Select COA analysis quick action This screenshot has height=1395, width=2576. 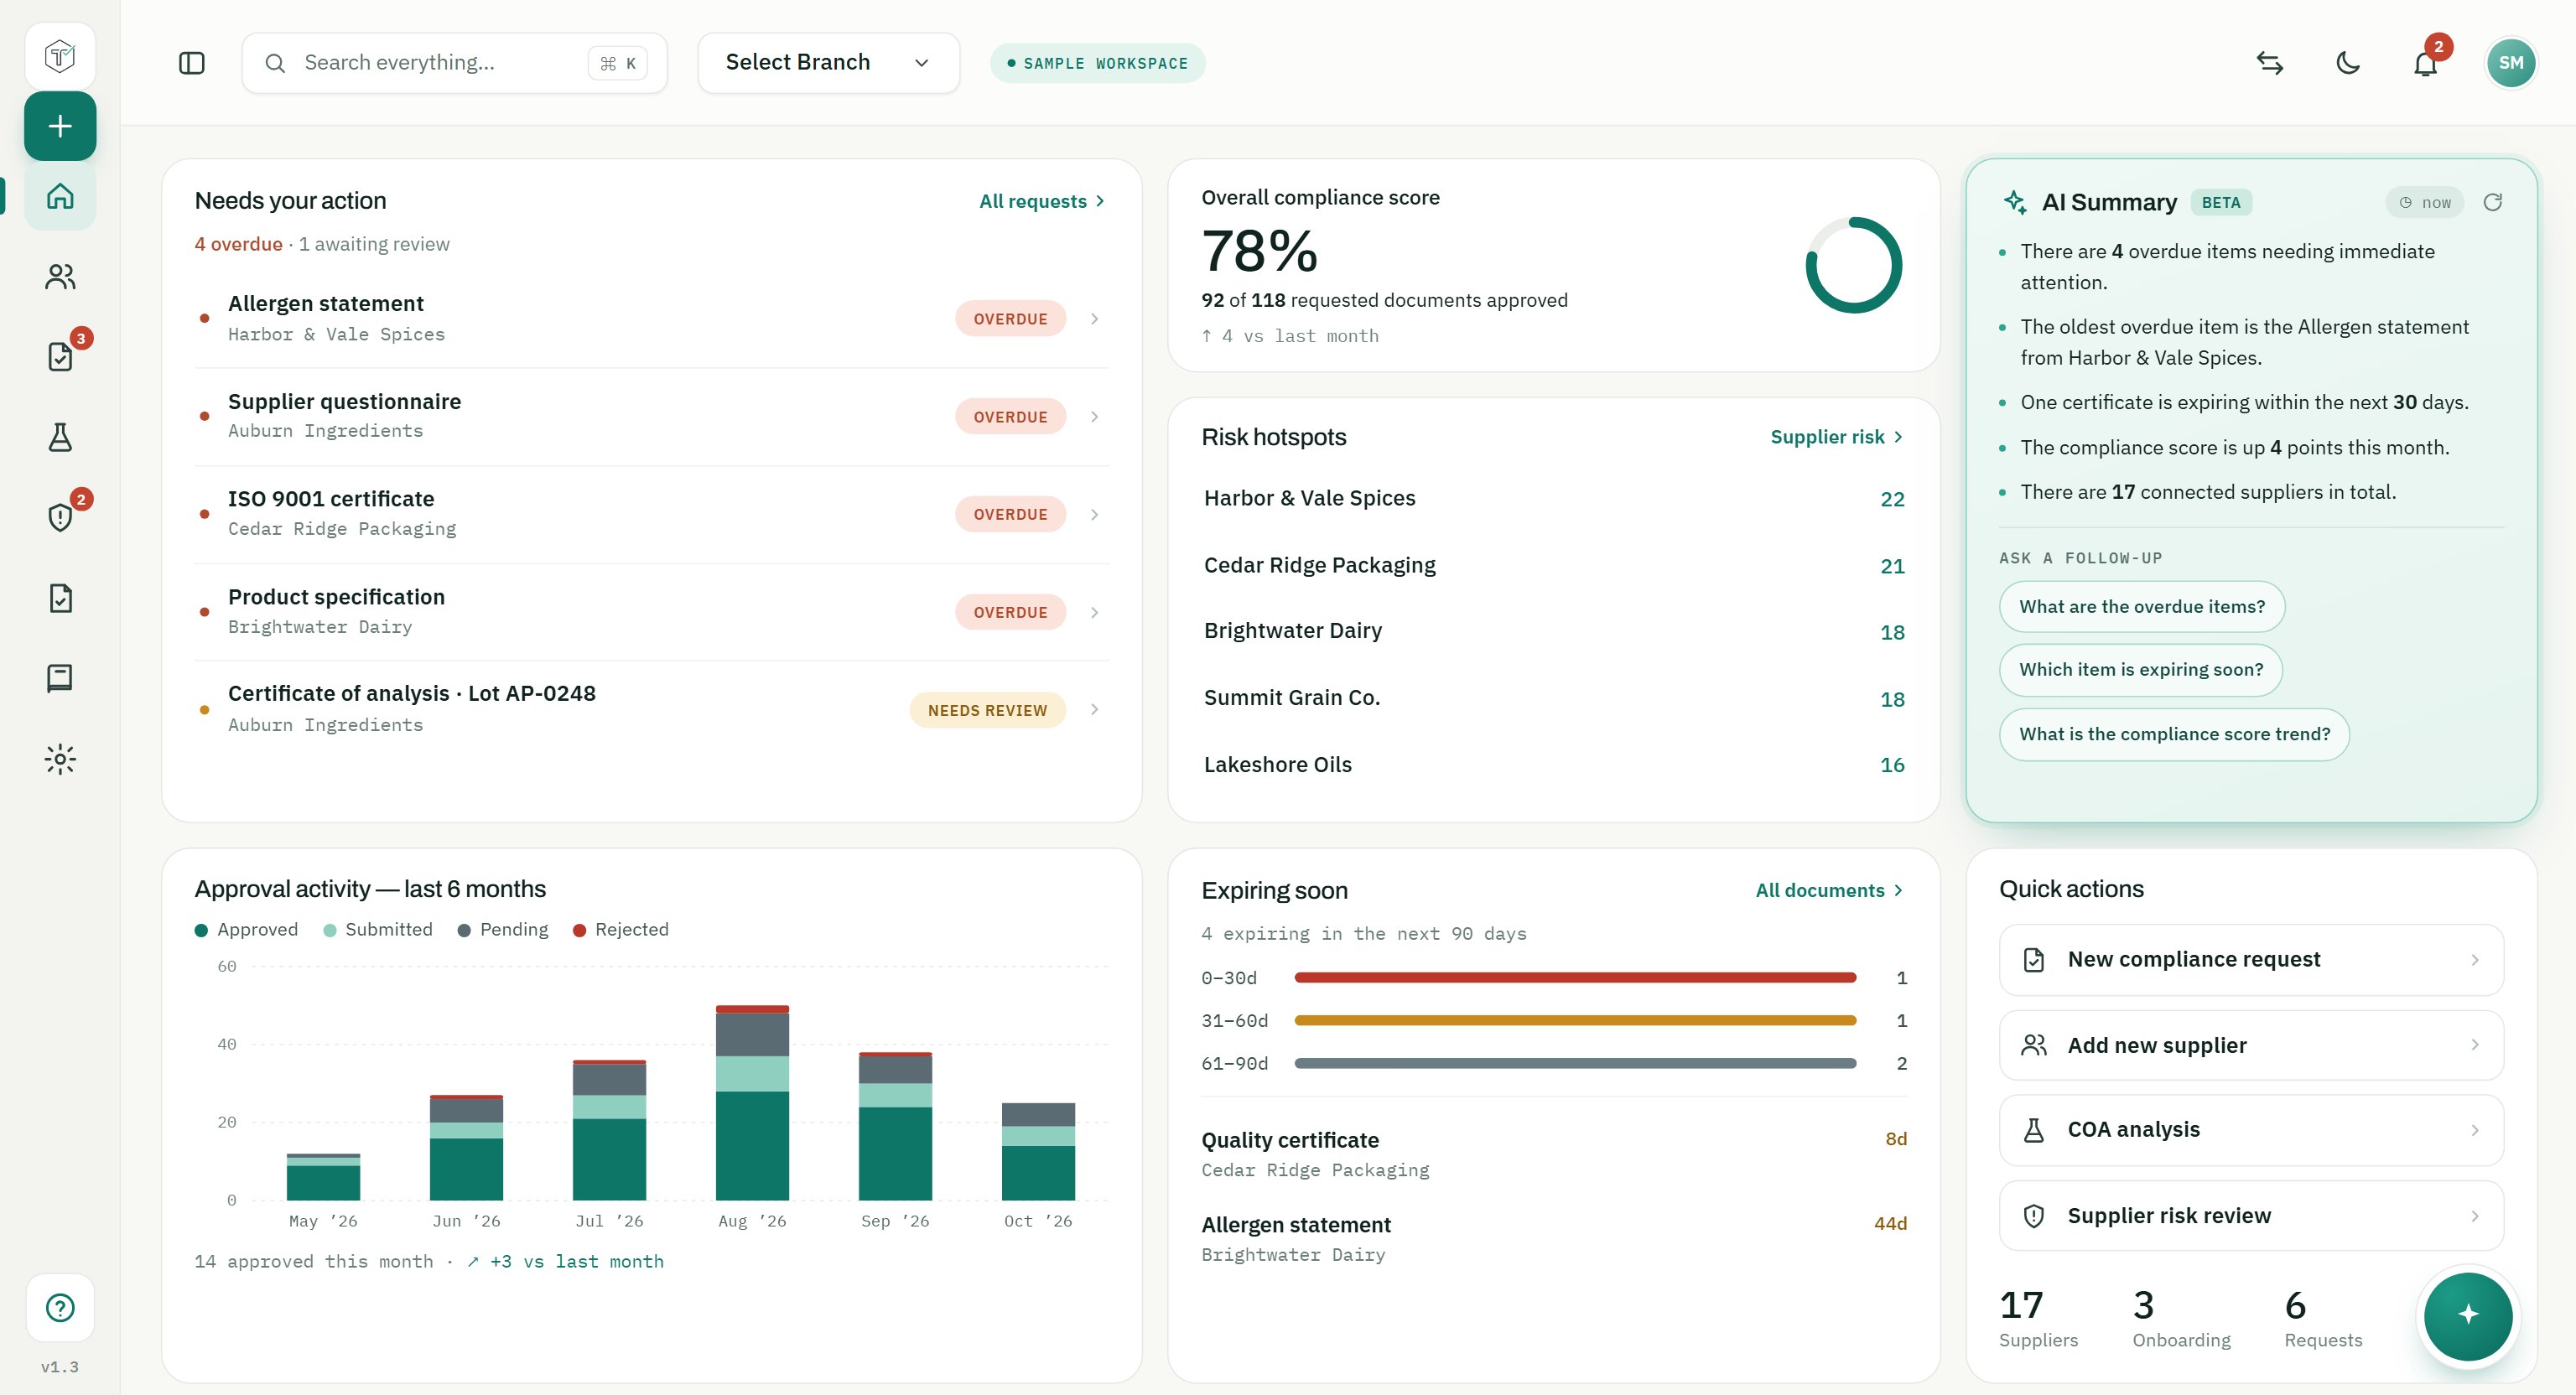click(x=2251, y=1130)
